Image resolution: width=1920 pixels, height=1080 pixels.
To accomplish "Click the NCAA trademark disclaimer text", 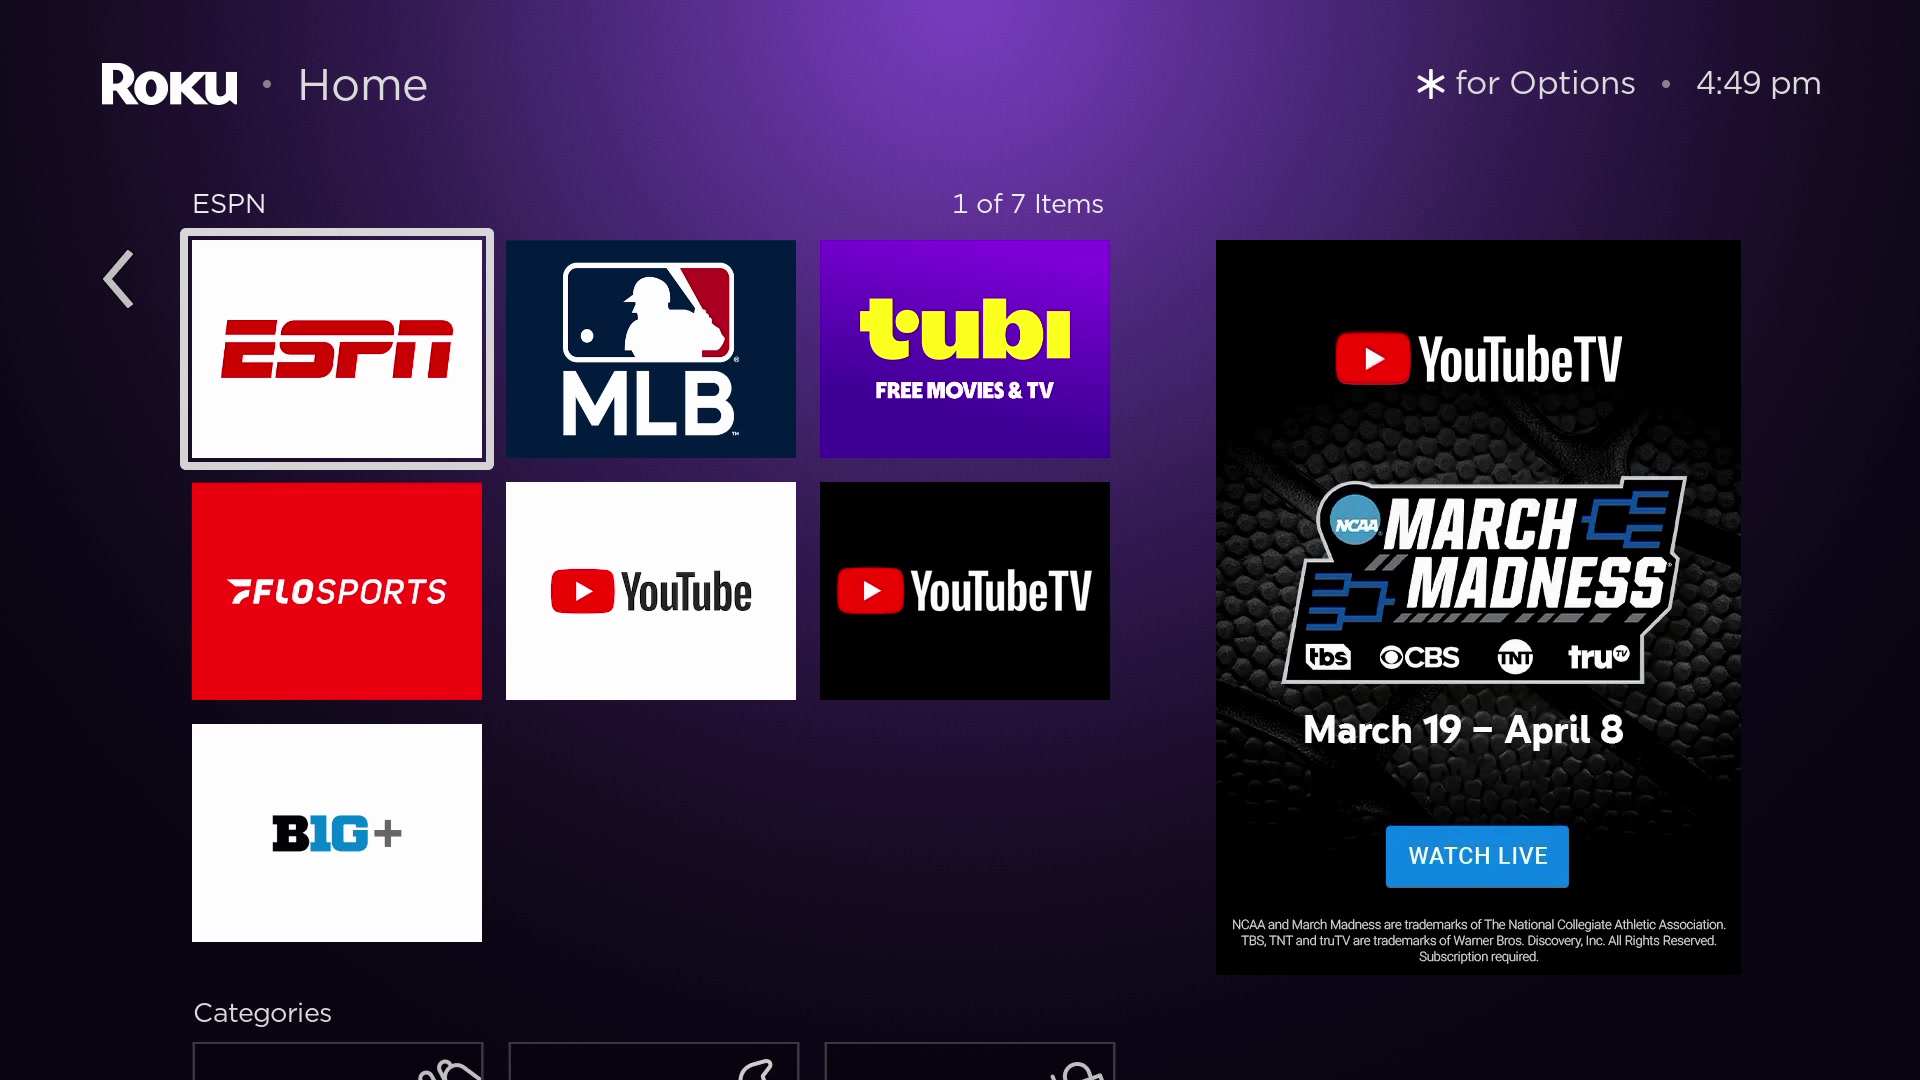I will click(x=1478, y=940).
